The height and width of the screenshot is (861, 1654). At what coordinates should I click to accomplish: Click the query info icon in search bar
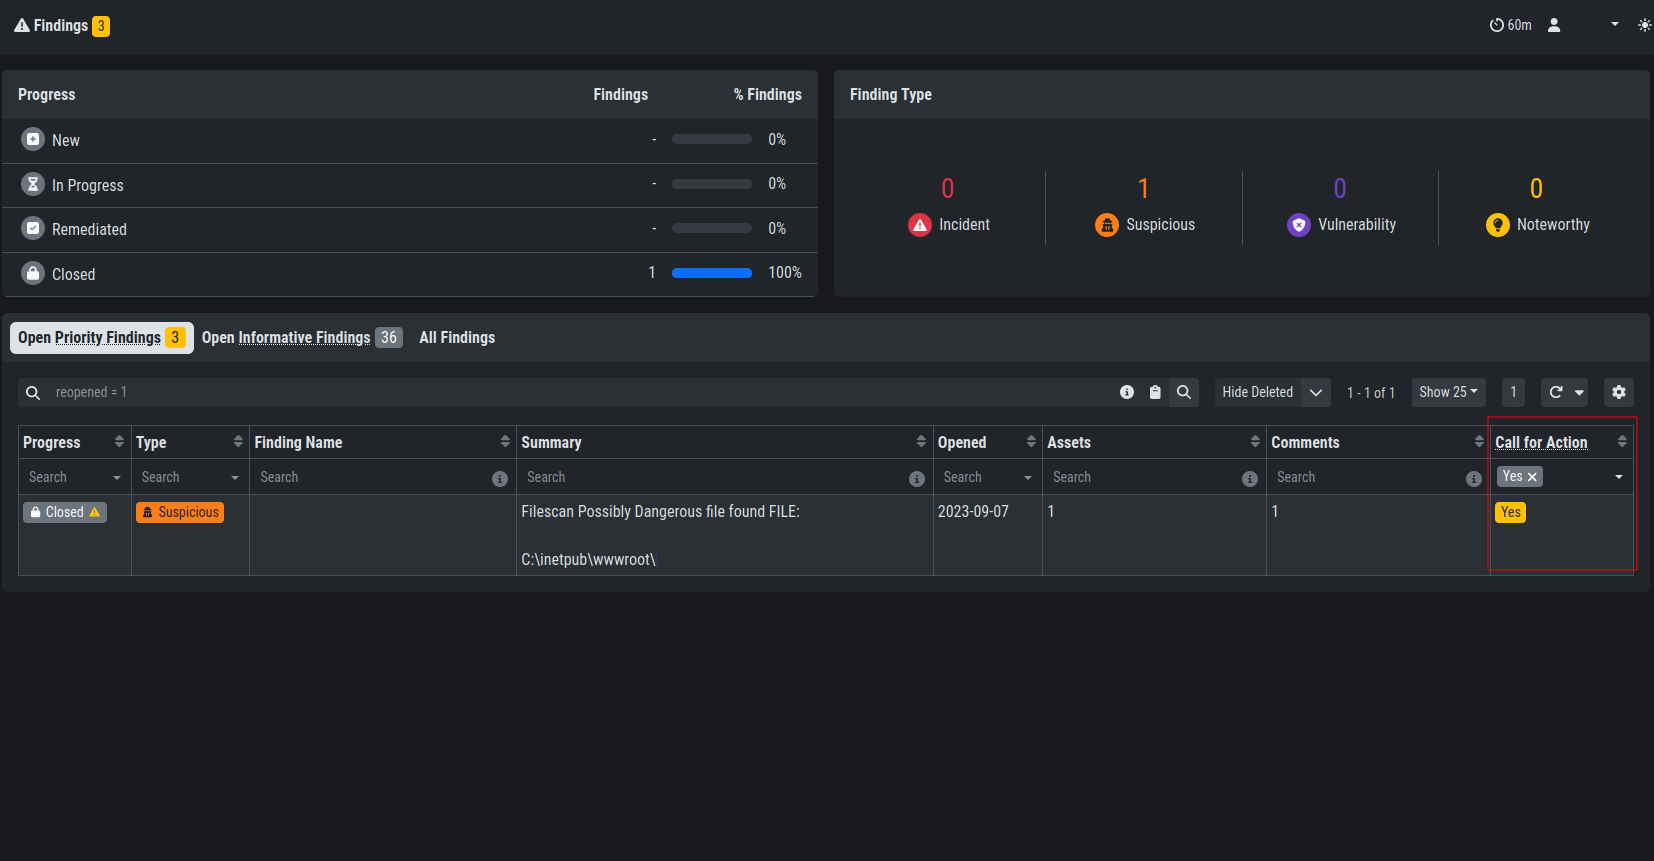point(1127,392)
